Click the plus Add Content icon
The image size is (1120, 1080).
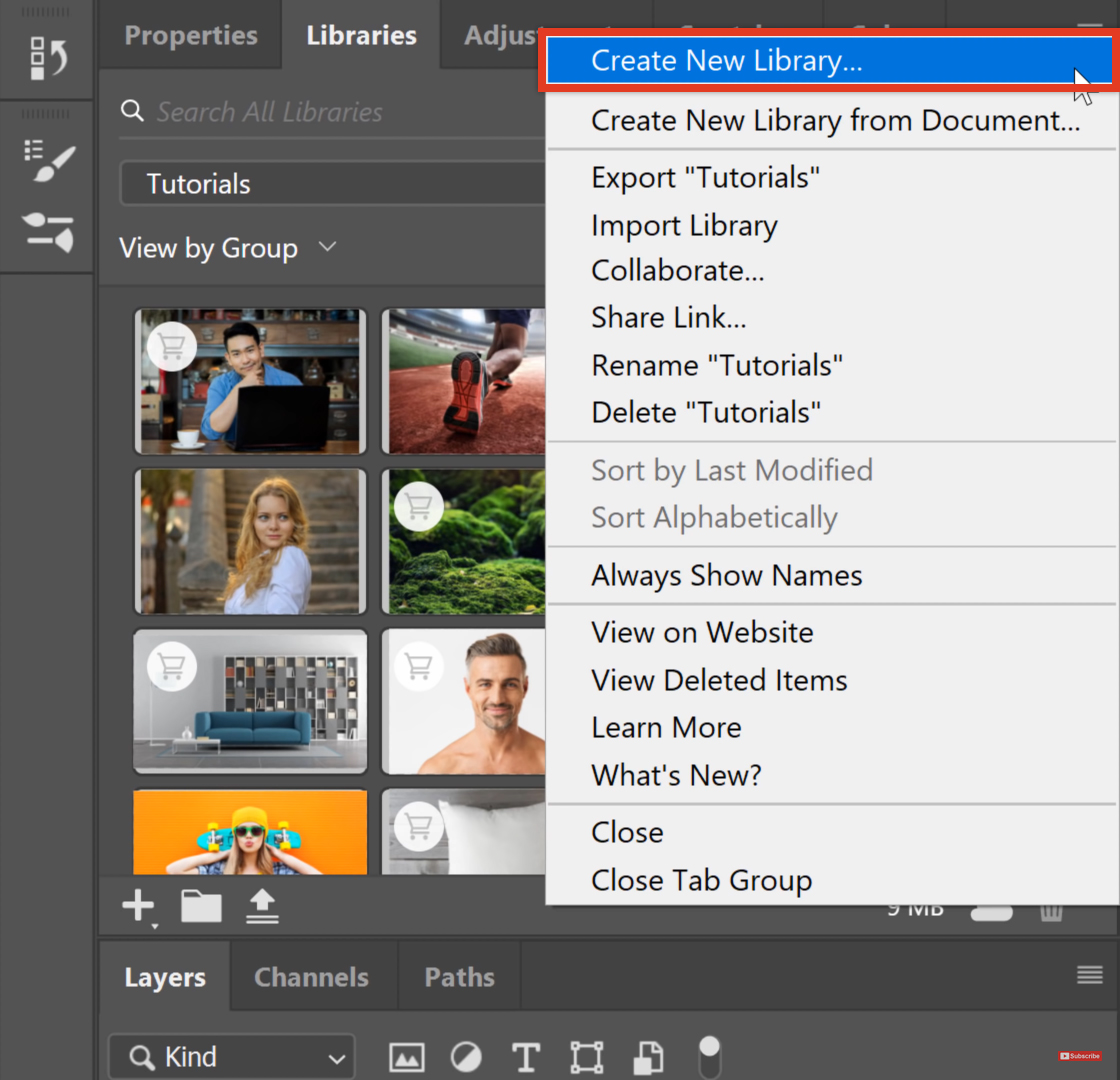click(139, 906)
